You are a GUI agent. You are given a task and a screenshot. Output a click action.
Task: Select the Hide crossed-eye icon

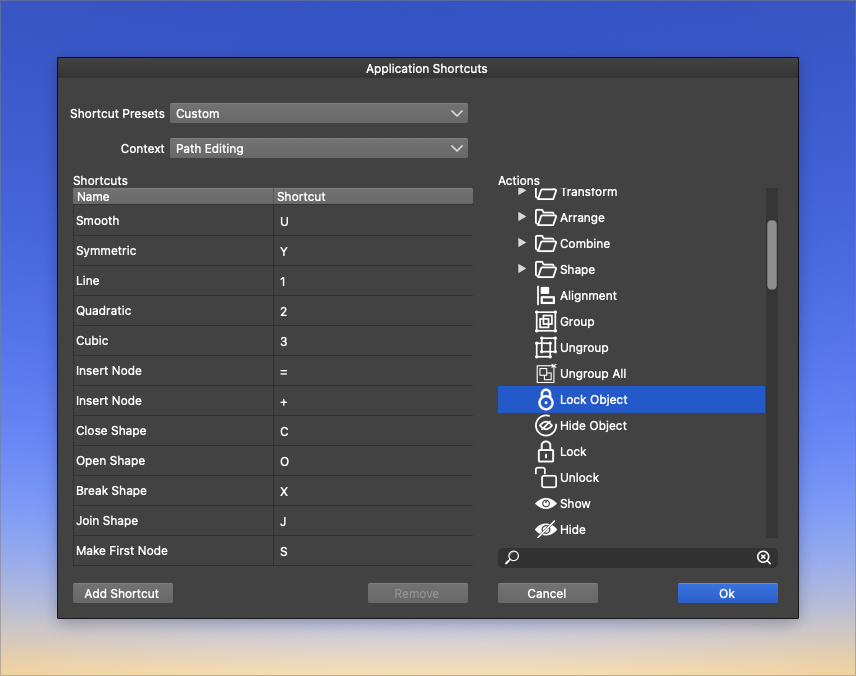[x=545, y=530]
